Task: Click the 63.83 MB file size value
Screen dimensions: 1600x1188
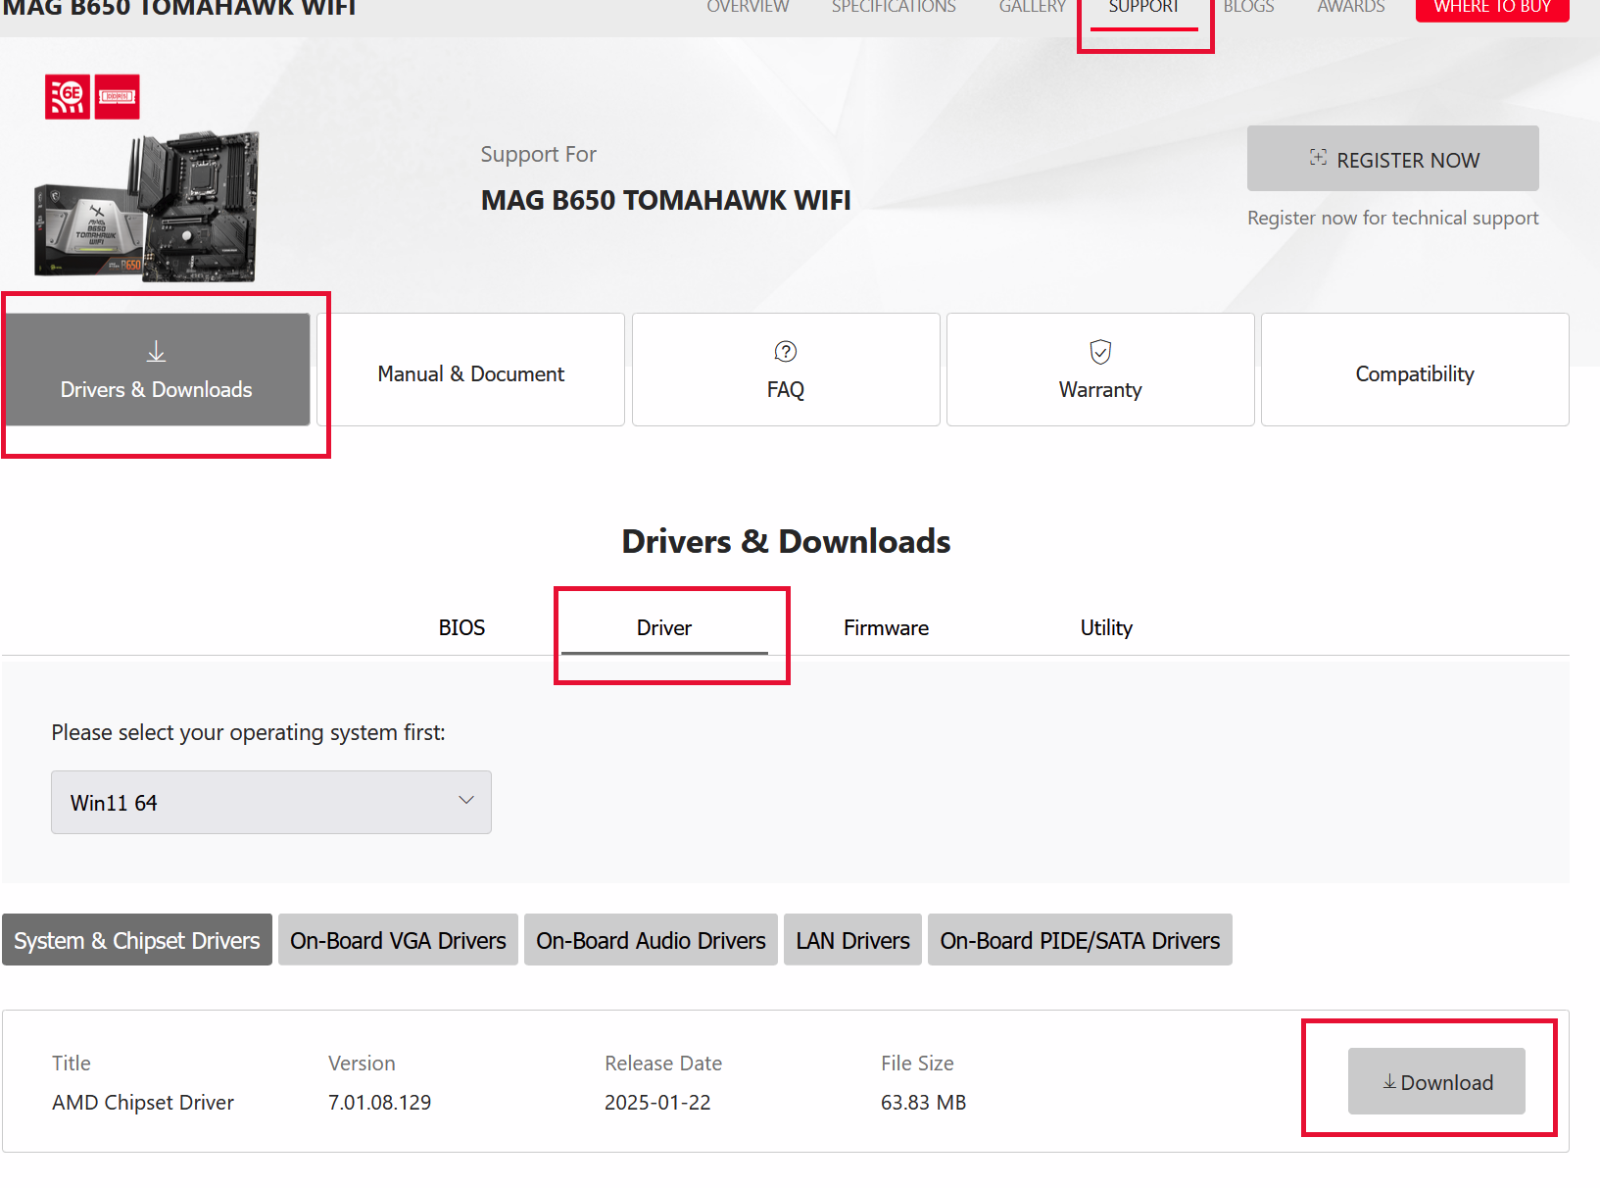Action: pyautogui.click(x=924, y=1102)
